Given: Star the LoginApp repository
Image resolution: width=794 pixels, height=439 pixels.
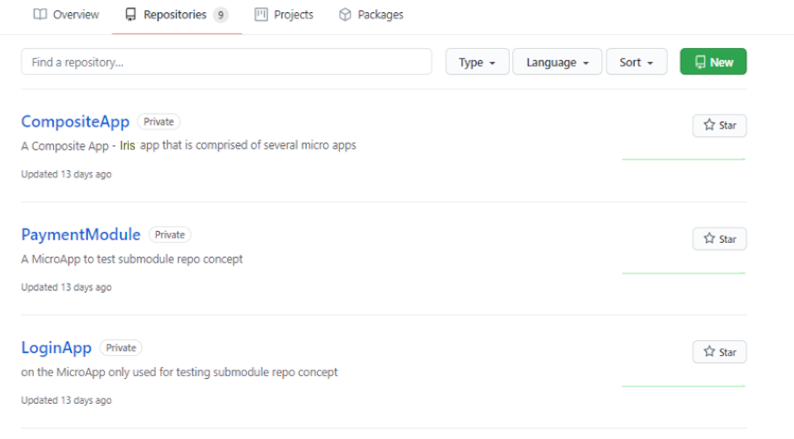Looking at the screenshot, I should [x=719, y=352].
